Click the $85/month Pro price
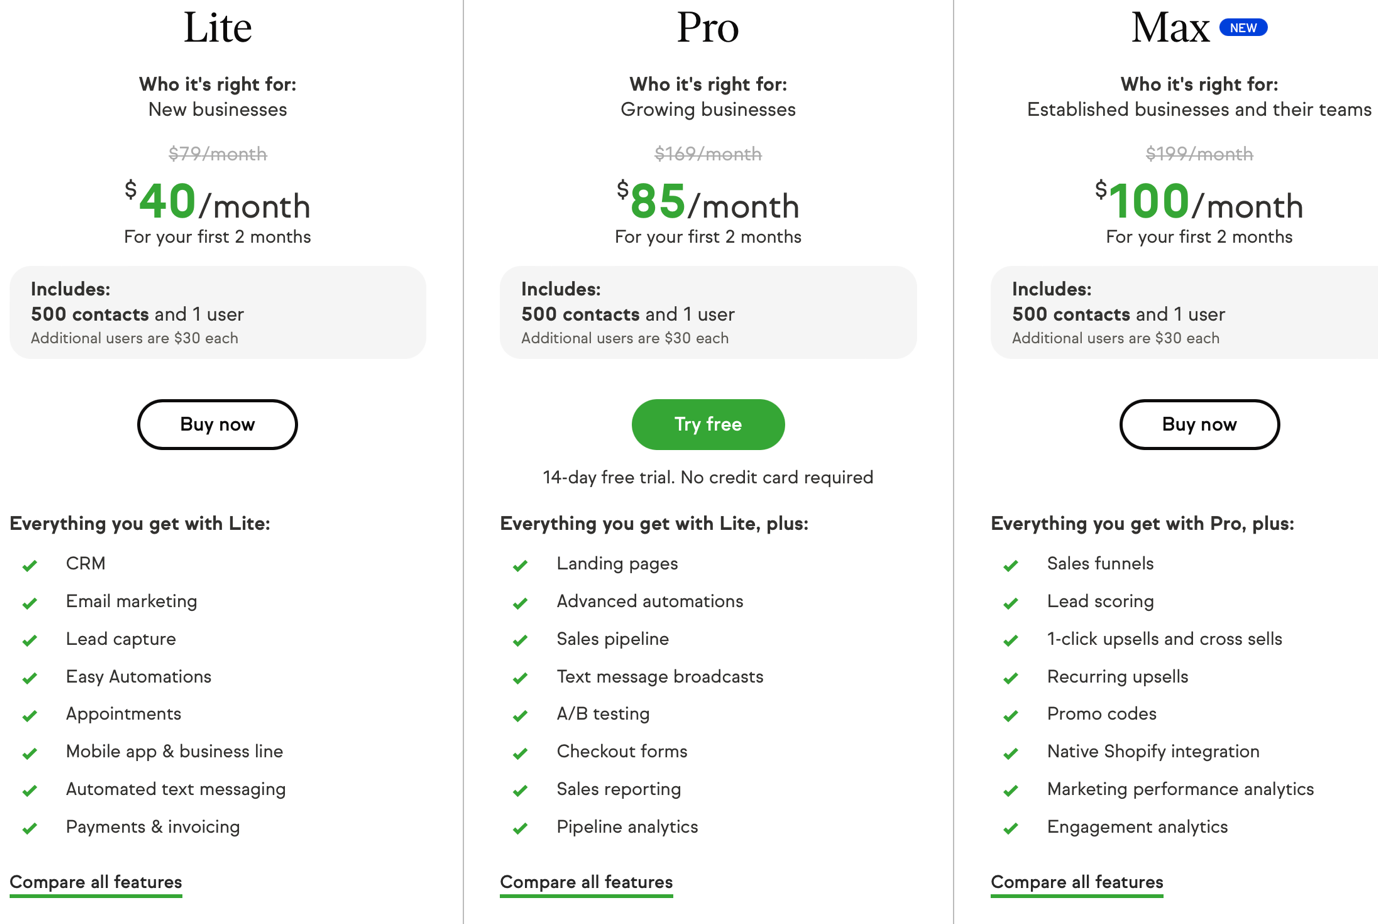1378x924 pixels. click(x=708, y=202)
